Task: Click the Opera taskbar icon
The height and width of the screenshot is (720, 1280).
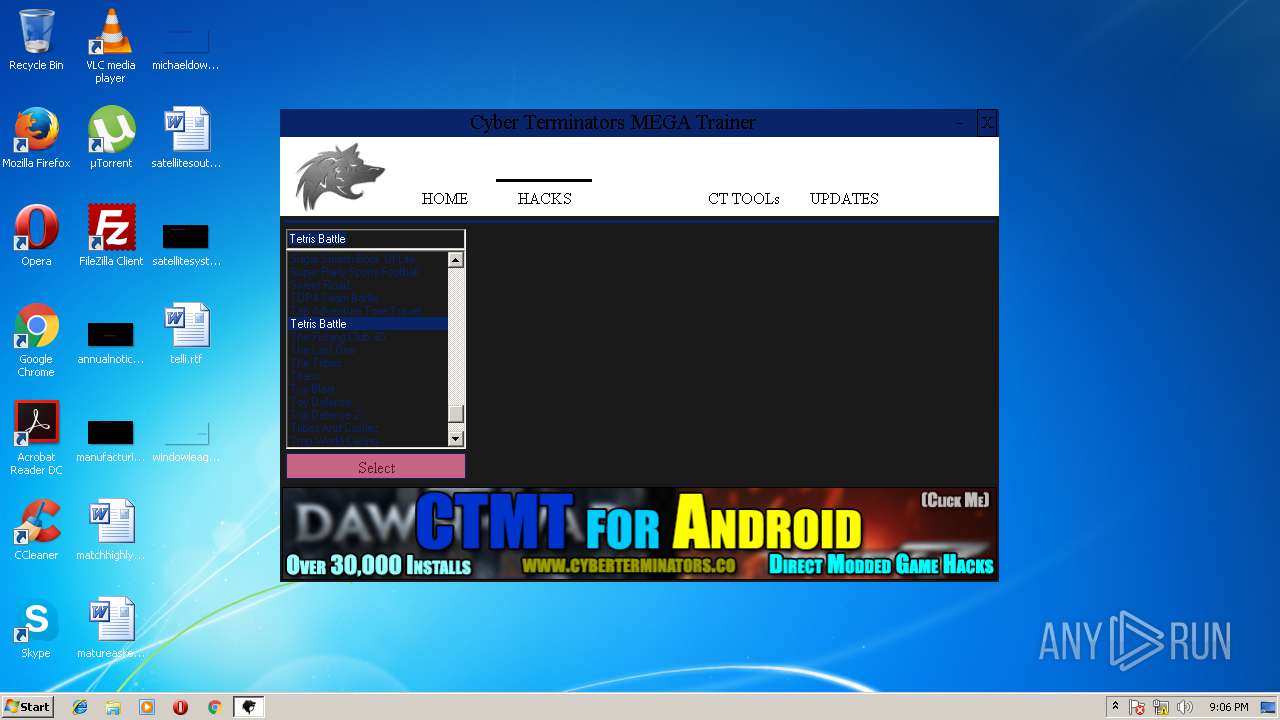Action: tap(180, 707)
